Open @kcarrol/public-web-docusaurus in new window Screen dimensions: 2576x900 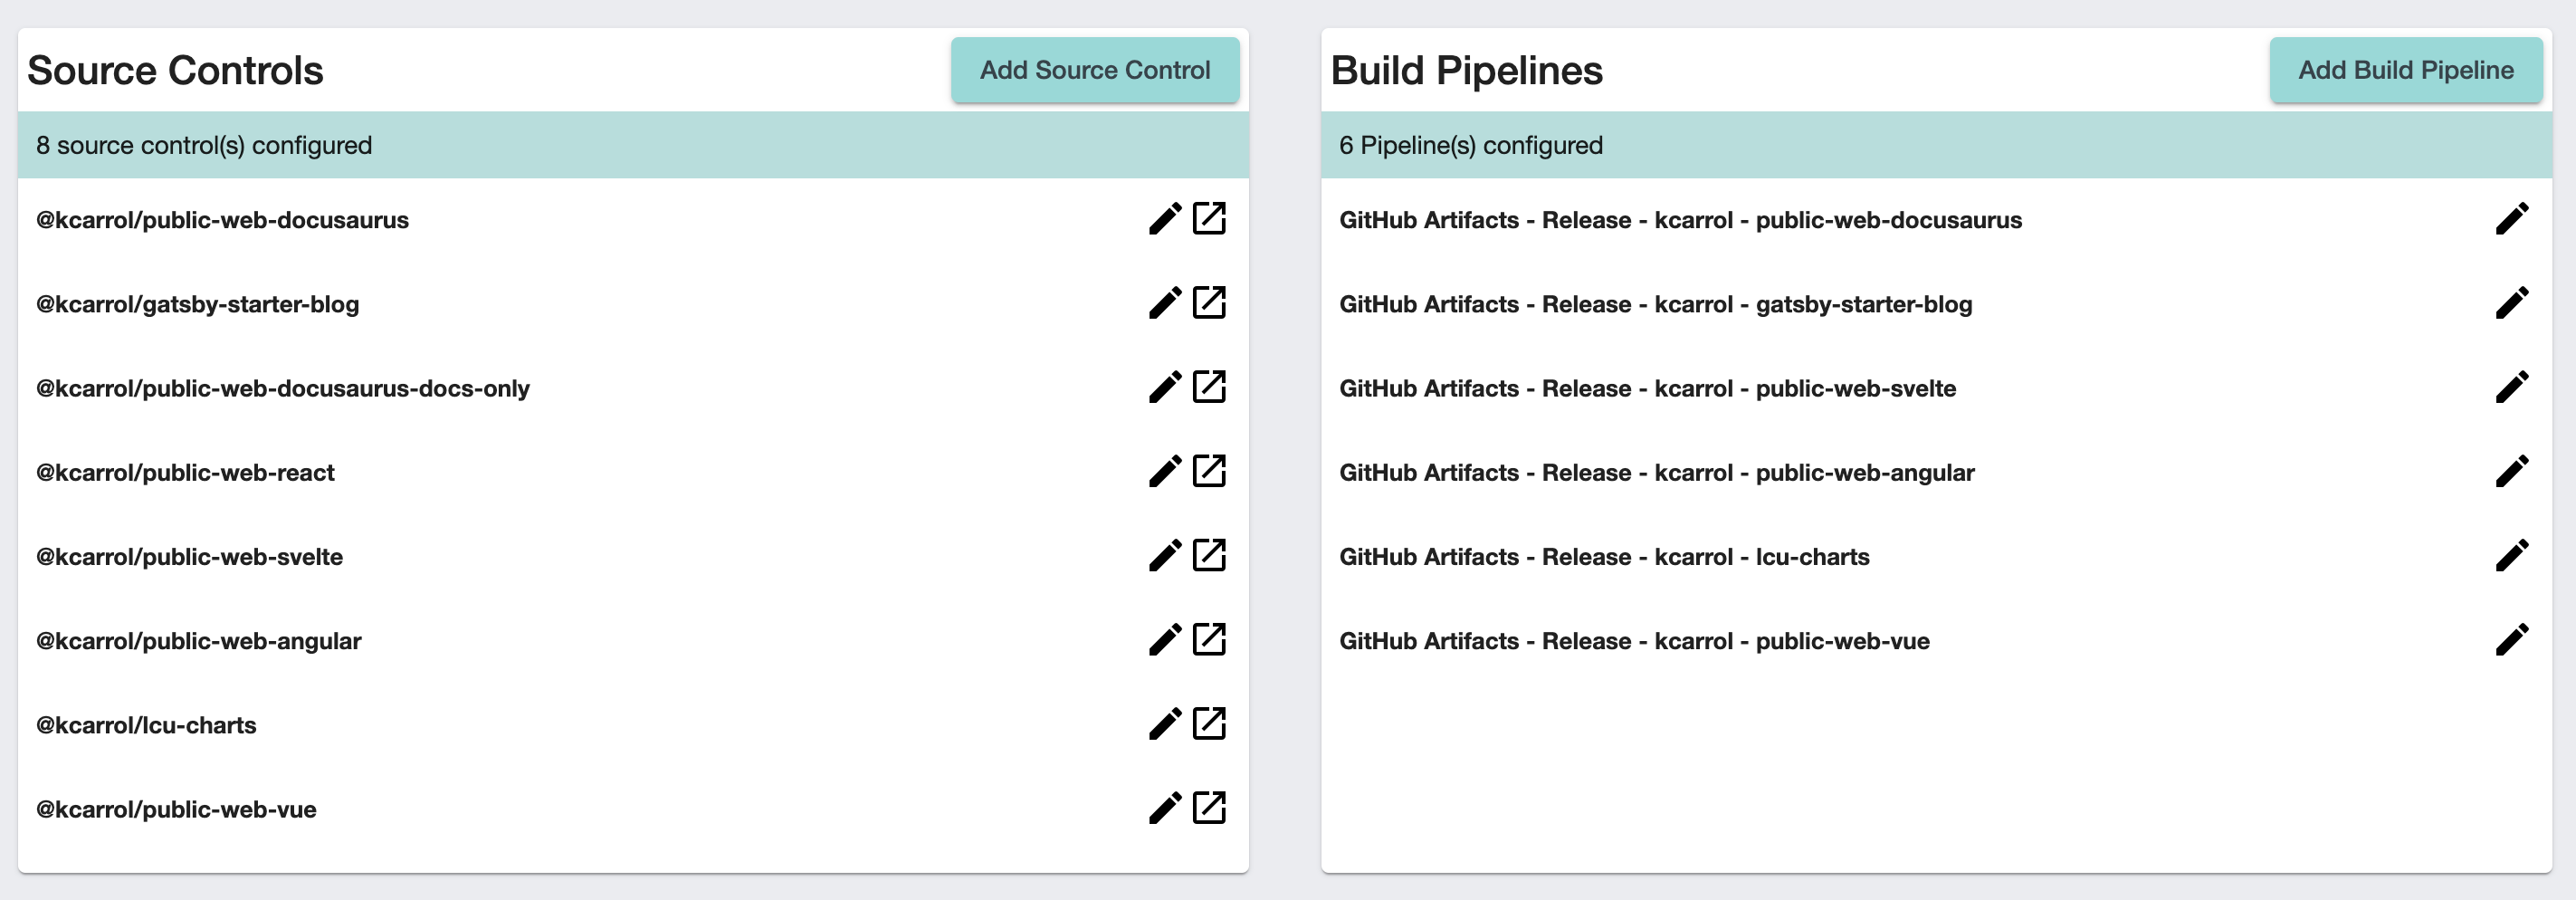pyautogui.click(x=1209, y=218)
